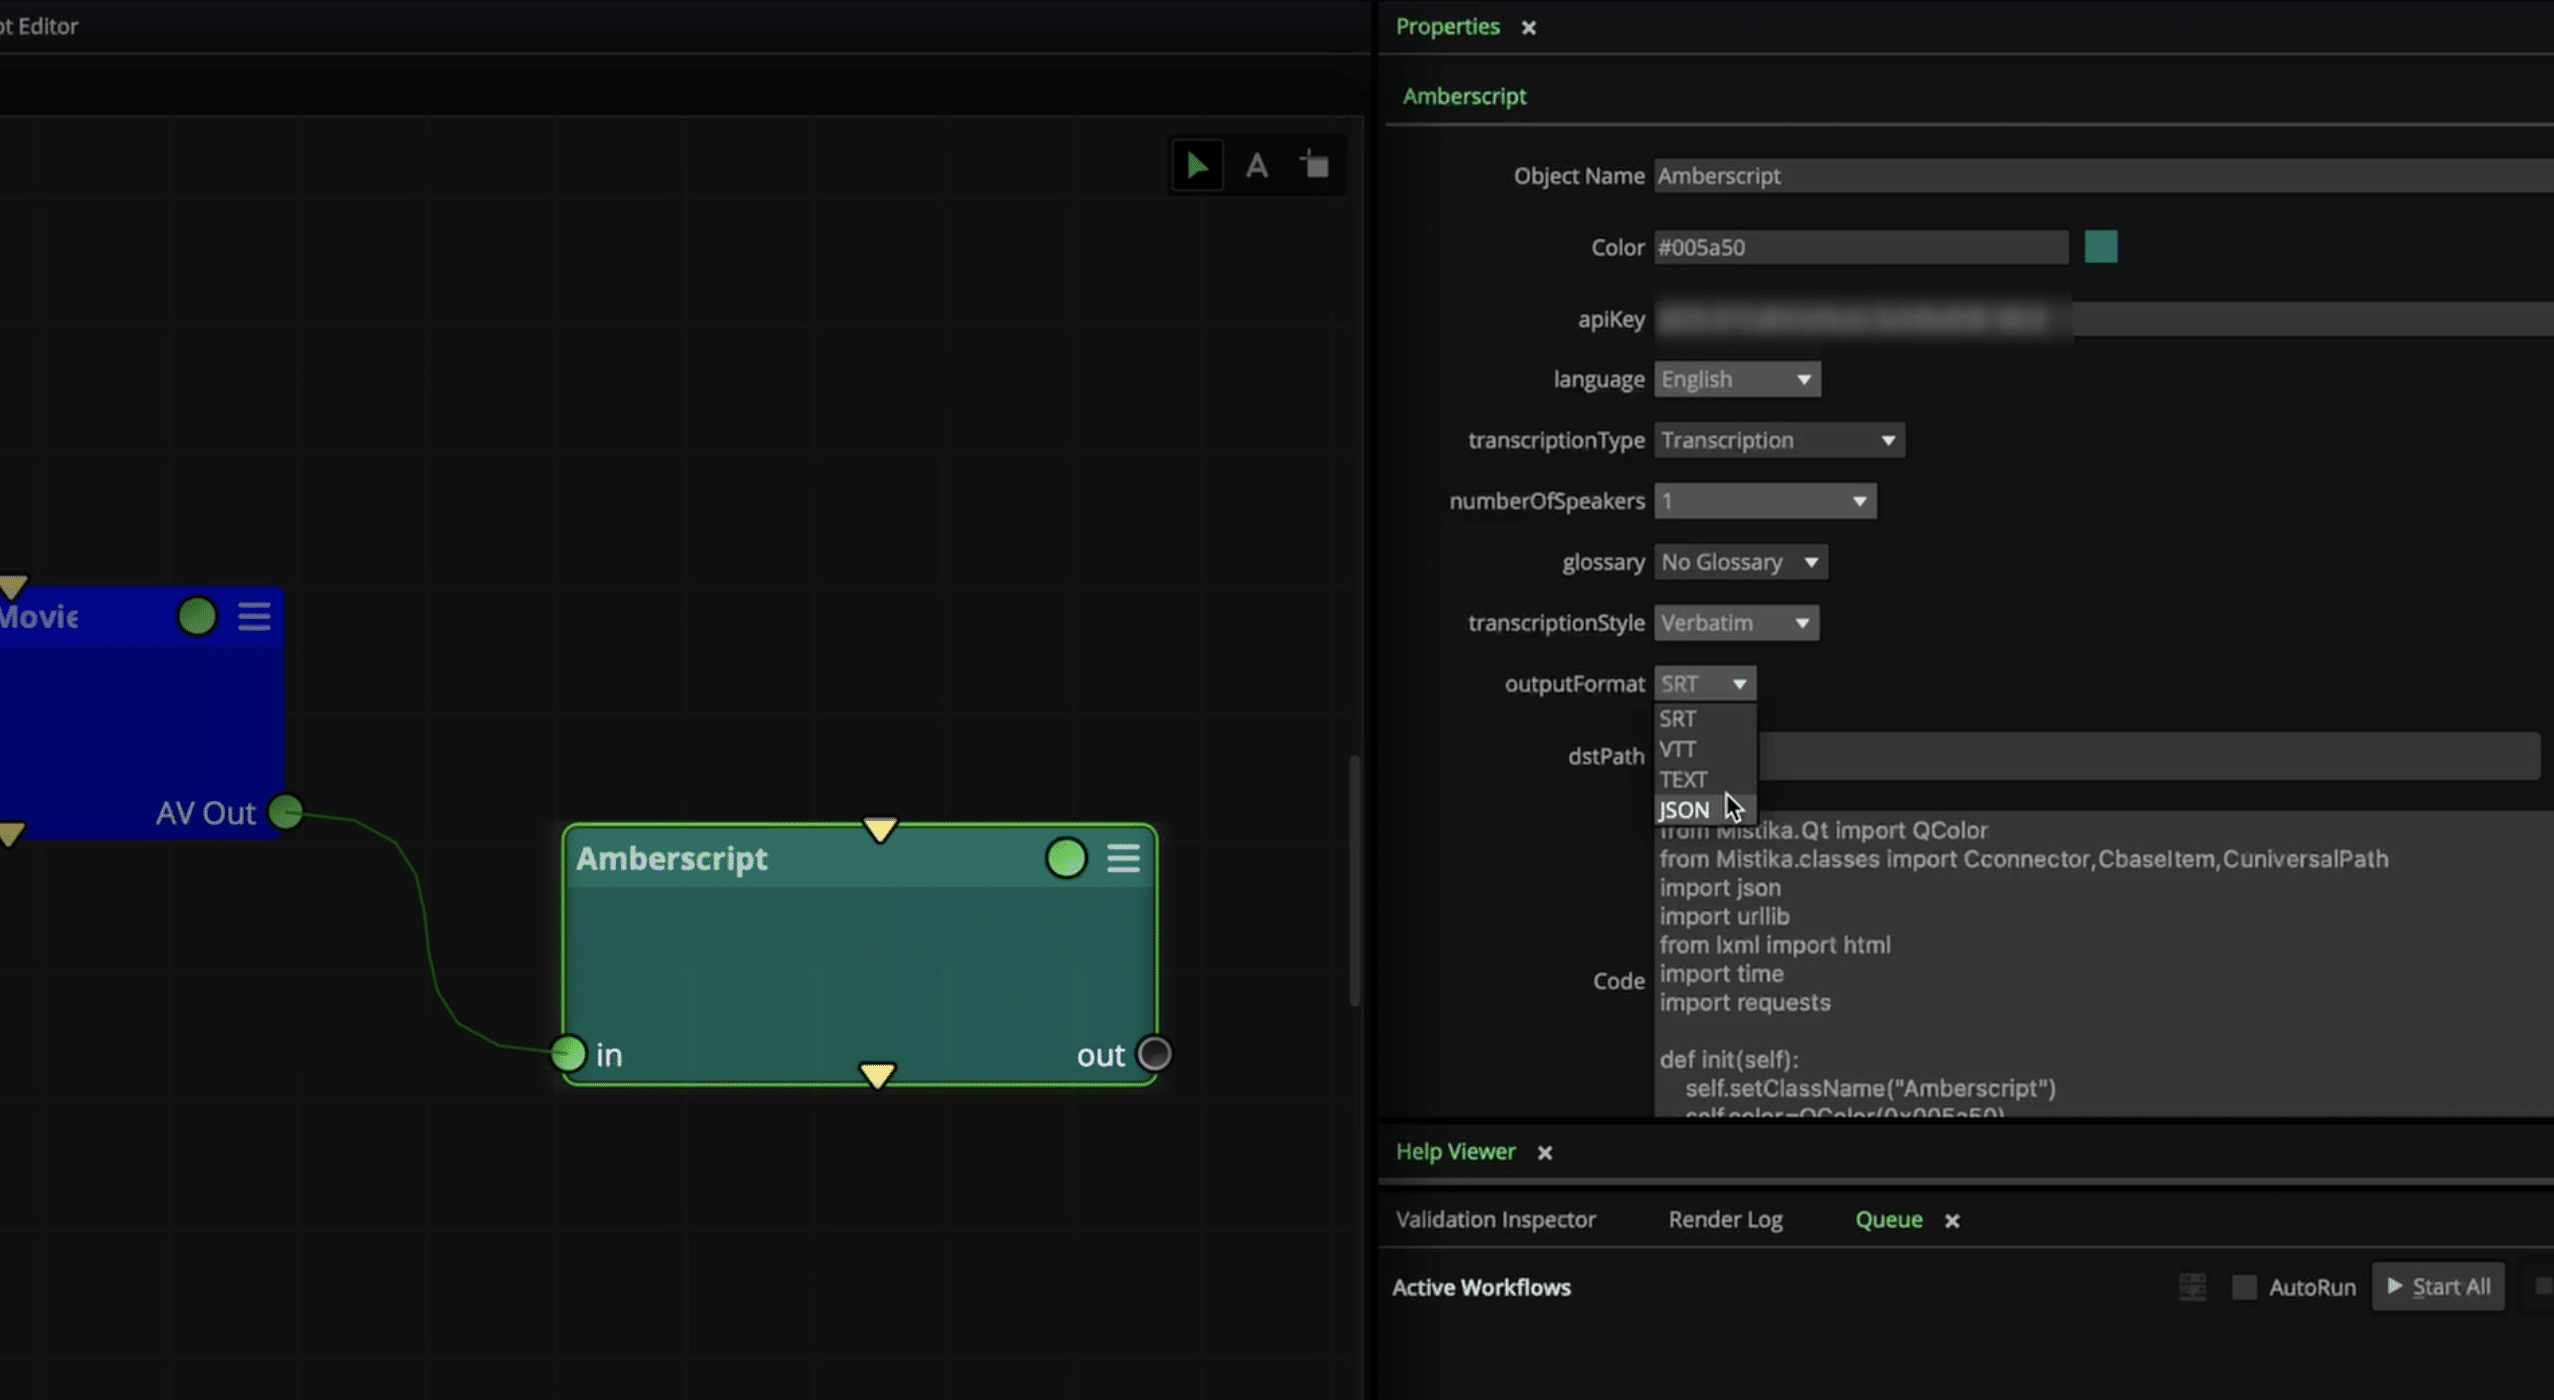
Task: Open the transcriptionStyle dropdown
Action: coord(1736,623)
